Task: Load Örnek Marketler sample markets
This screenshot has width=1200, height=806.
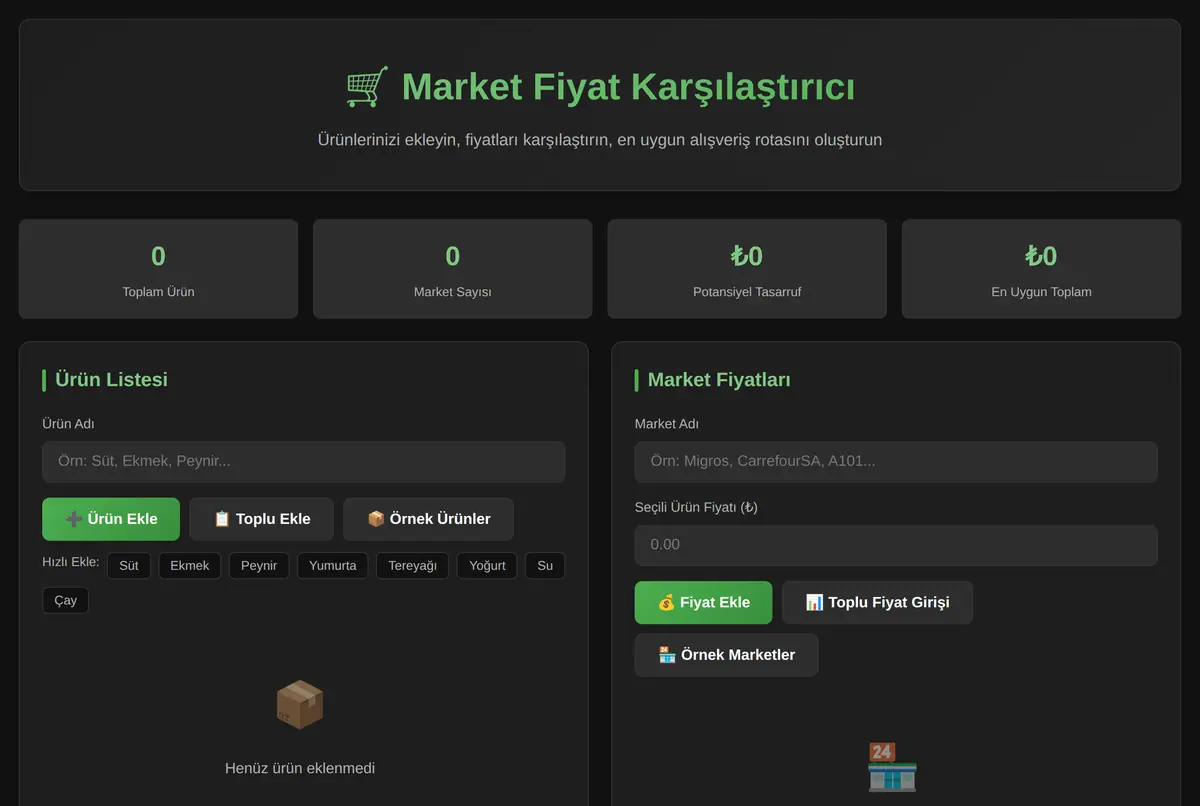Action: 726,655
